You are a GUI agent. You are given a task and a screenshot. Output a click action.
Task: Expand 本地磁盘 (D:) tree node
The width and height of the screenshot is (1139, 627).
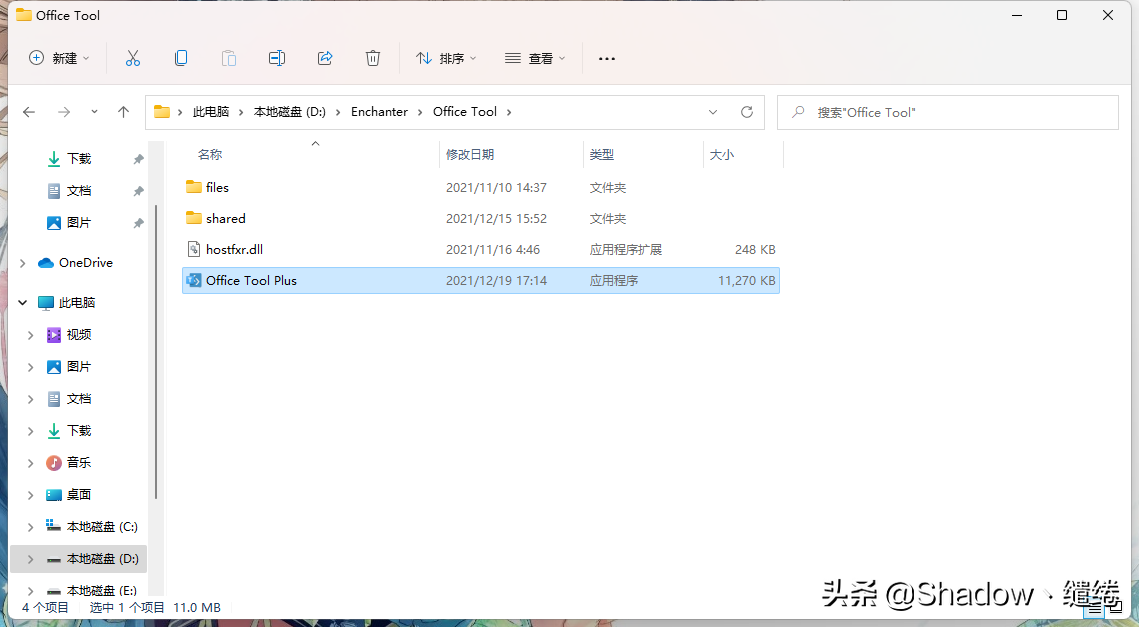pyautogui.click(x=31, y=559)
